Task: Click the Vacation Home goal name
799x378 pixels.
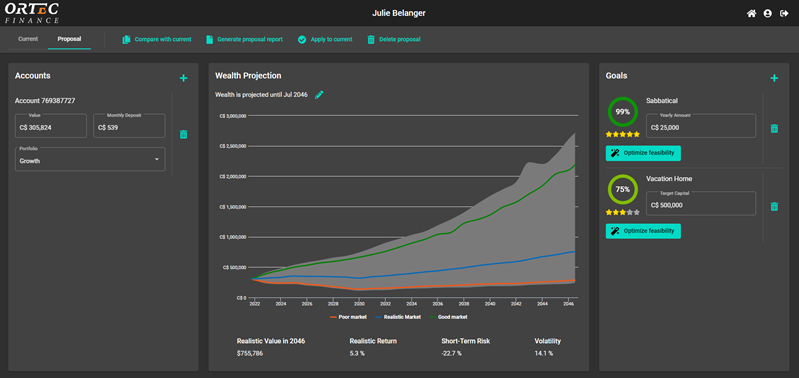Action: click(669, 179)
